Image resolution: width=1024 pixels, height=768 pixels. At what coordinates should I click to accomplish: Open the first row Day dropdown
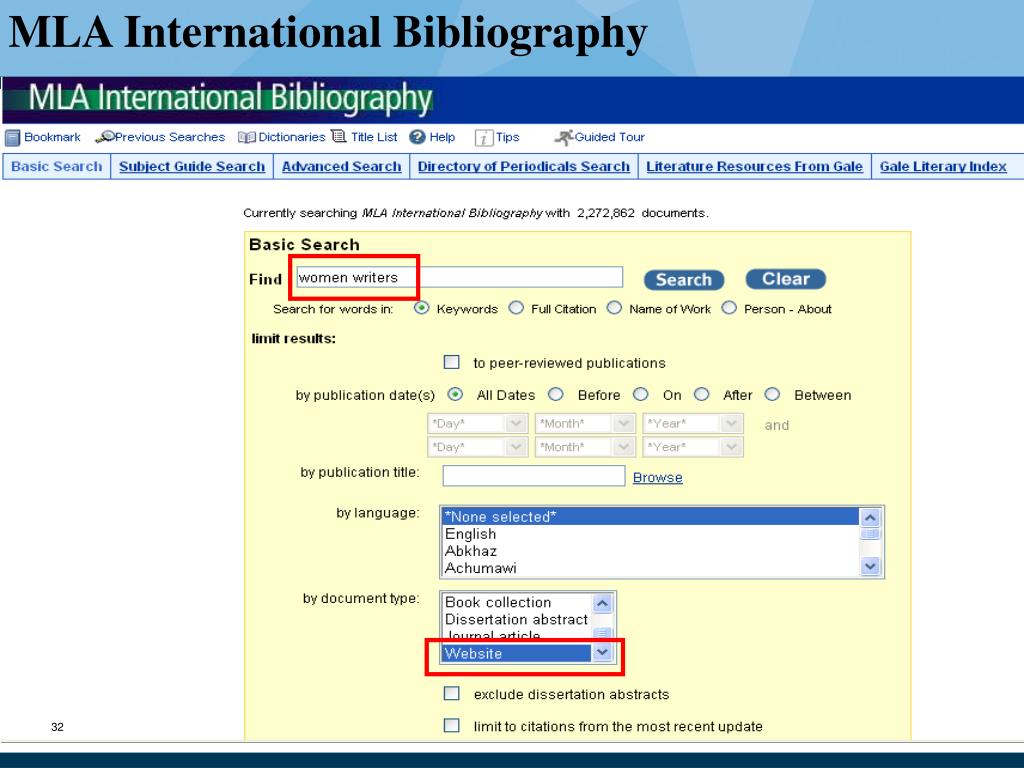tap(477, 423)
